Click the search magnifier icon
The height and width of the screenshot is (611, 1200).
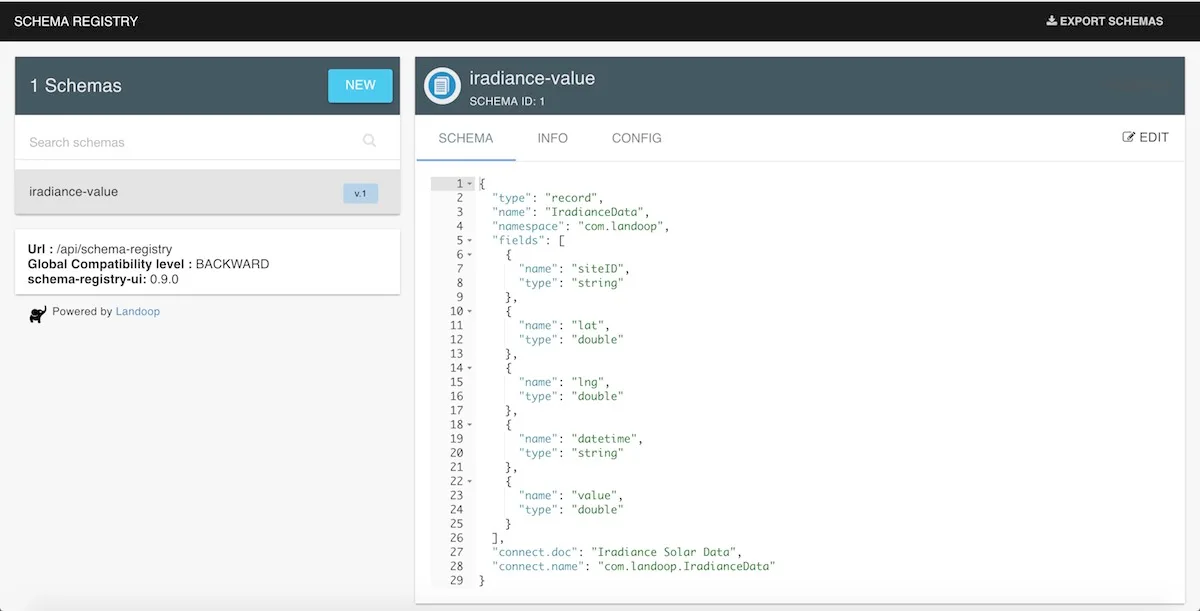[369, 141]
